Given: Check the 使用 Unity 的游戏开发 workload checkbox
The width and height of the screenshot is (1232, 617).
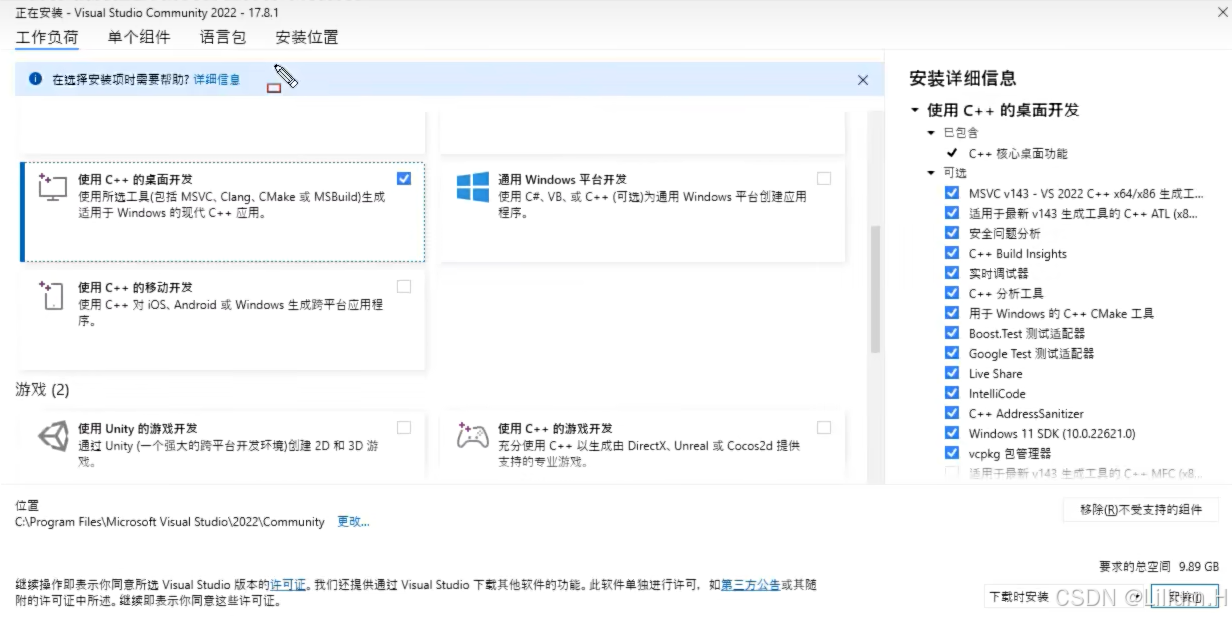Looking at the screenshot, I should tap(404, 427).
